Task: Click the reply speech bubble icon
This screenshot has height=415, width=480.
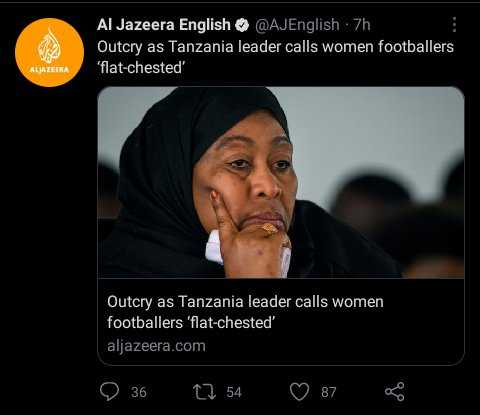Action: 109,391
